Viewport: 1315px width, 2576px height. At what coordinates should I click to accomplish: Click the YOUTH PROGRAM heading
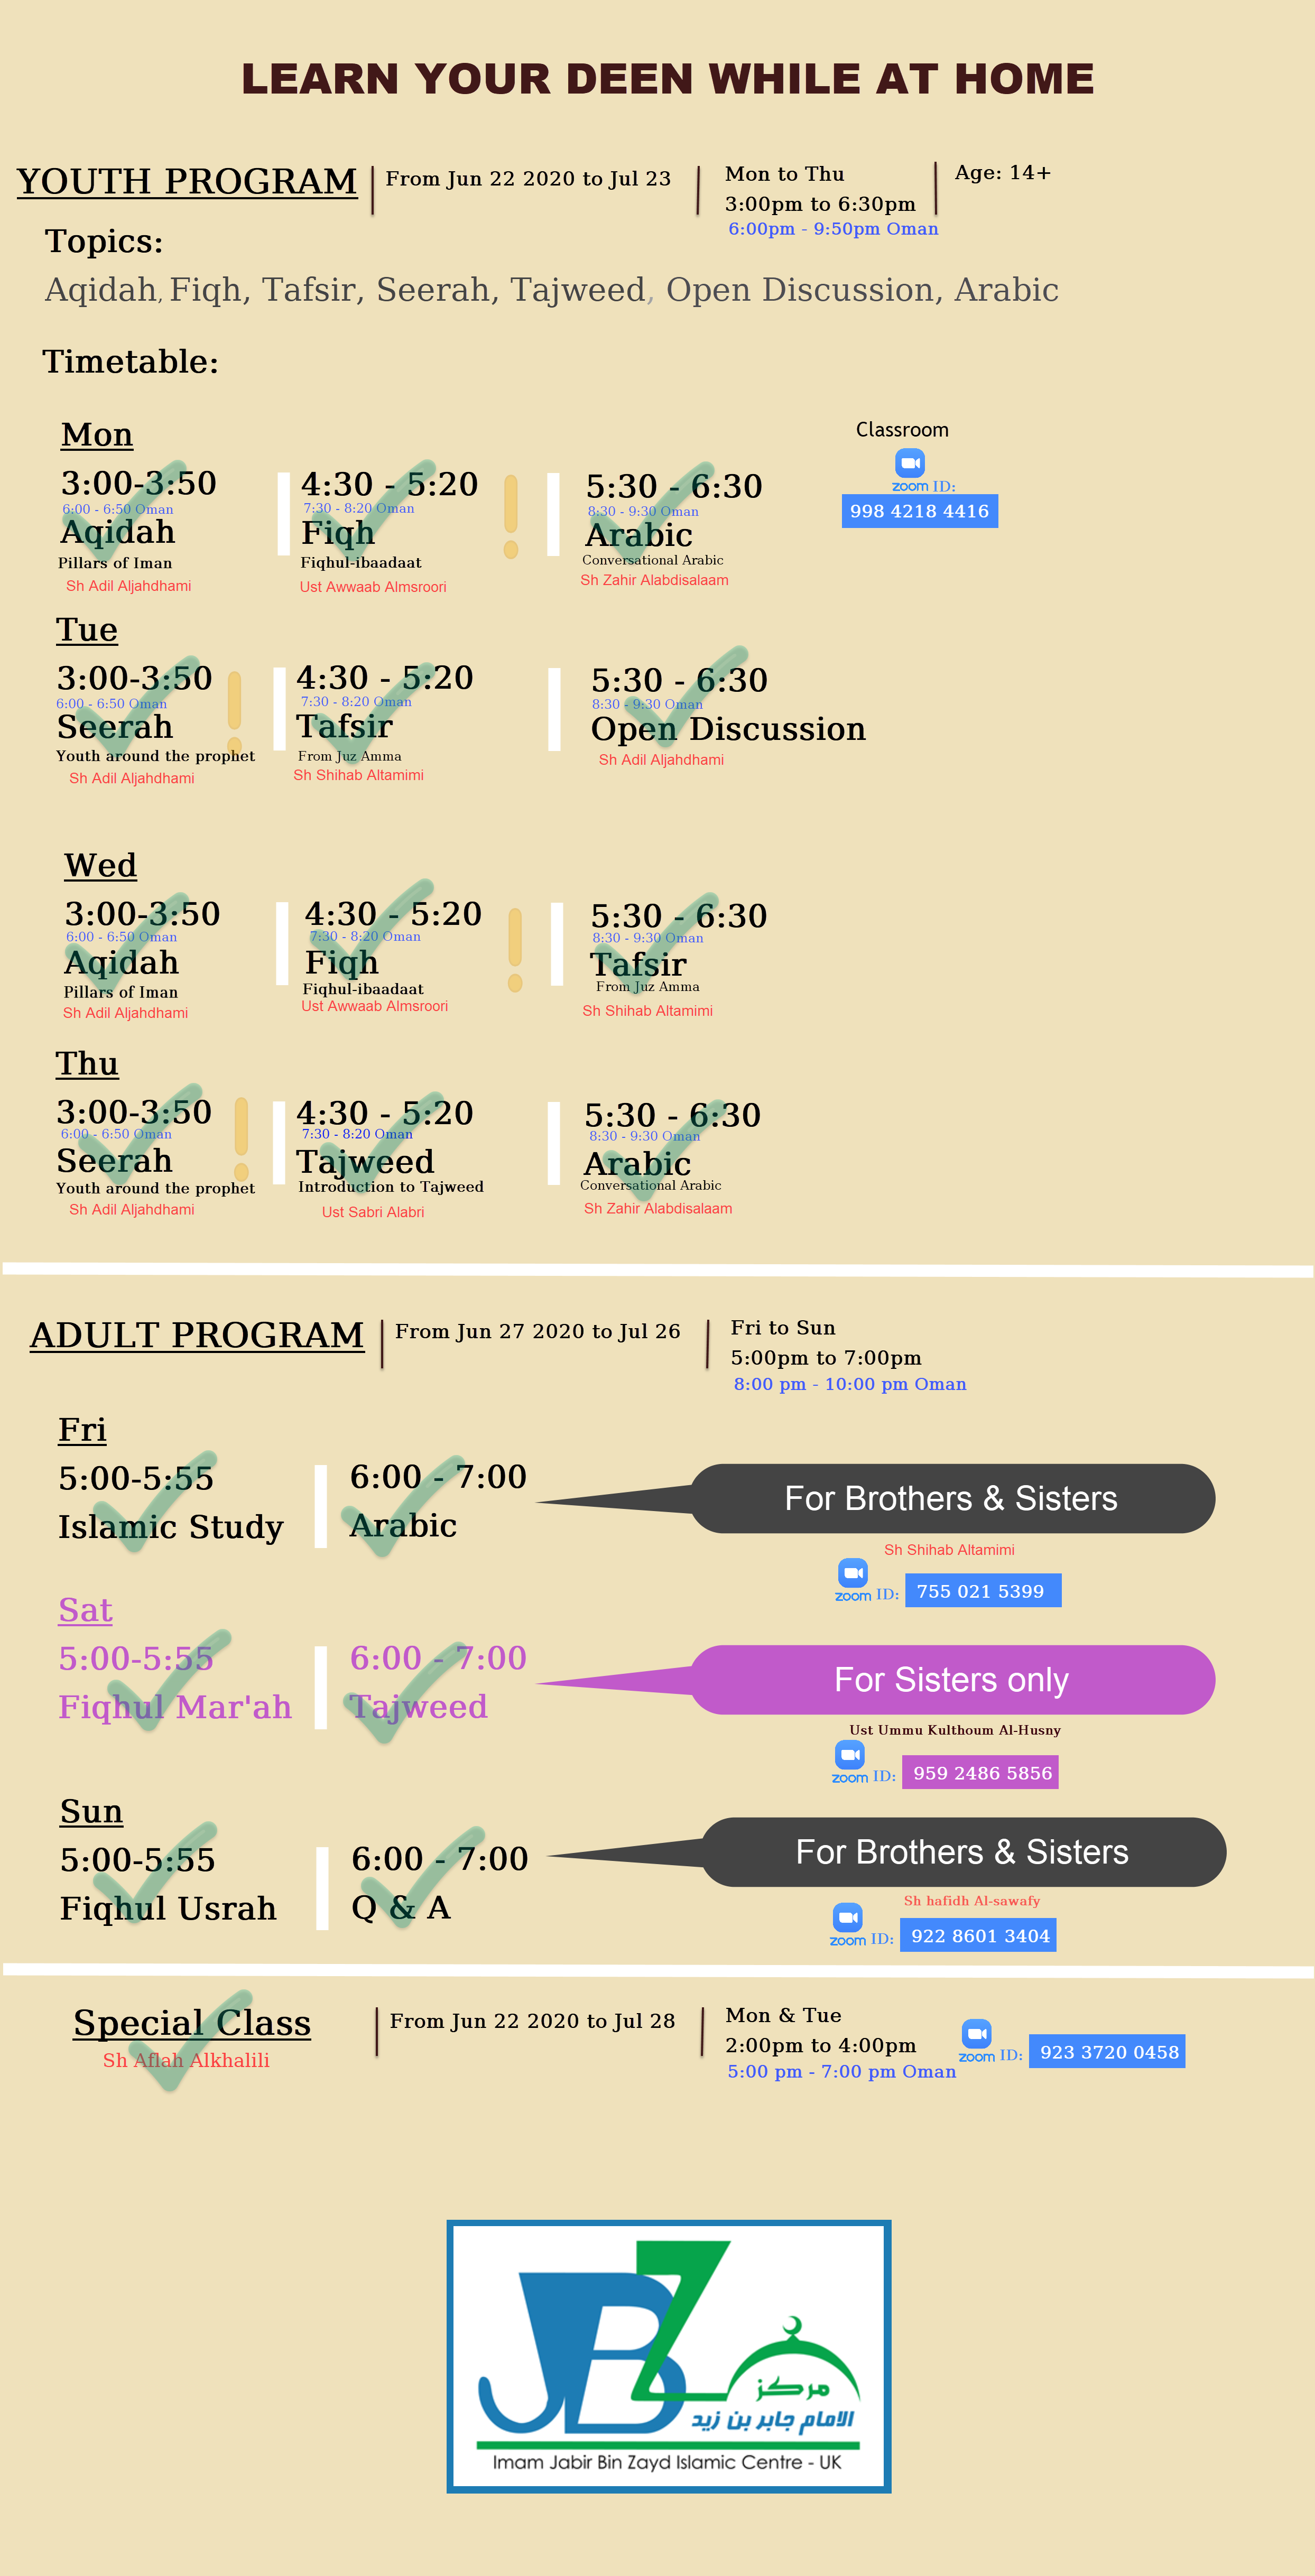(x=187, y=181)
